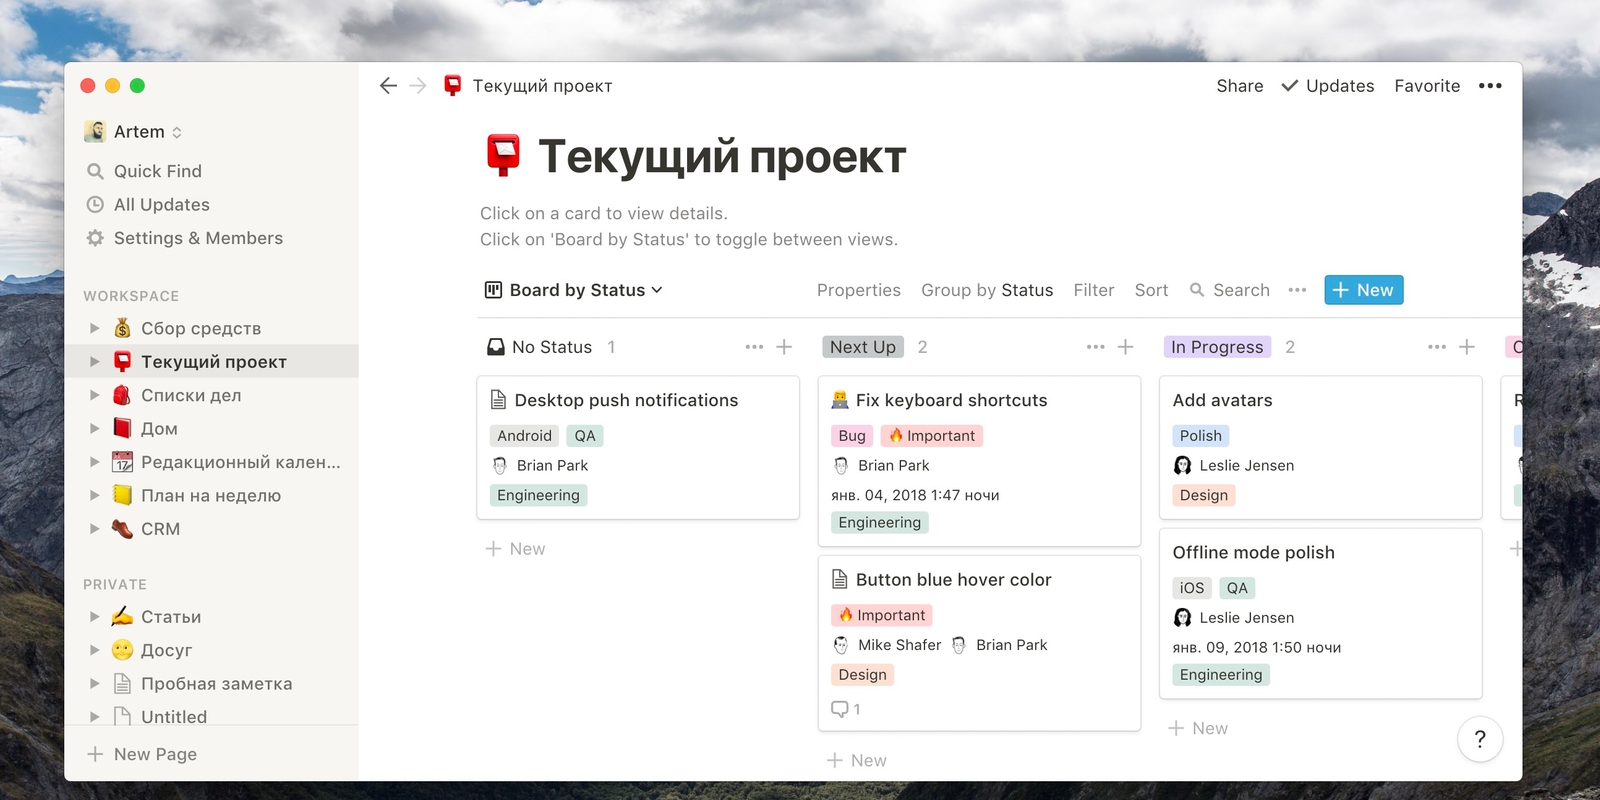Click the Important tag on Button blue hover color
This screenshot has width=1600, height=800.
pos(882,616)
